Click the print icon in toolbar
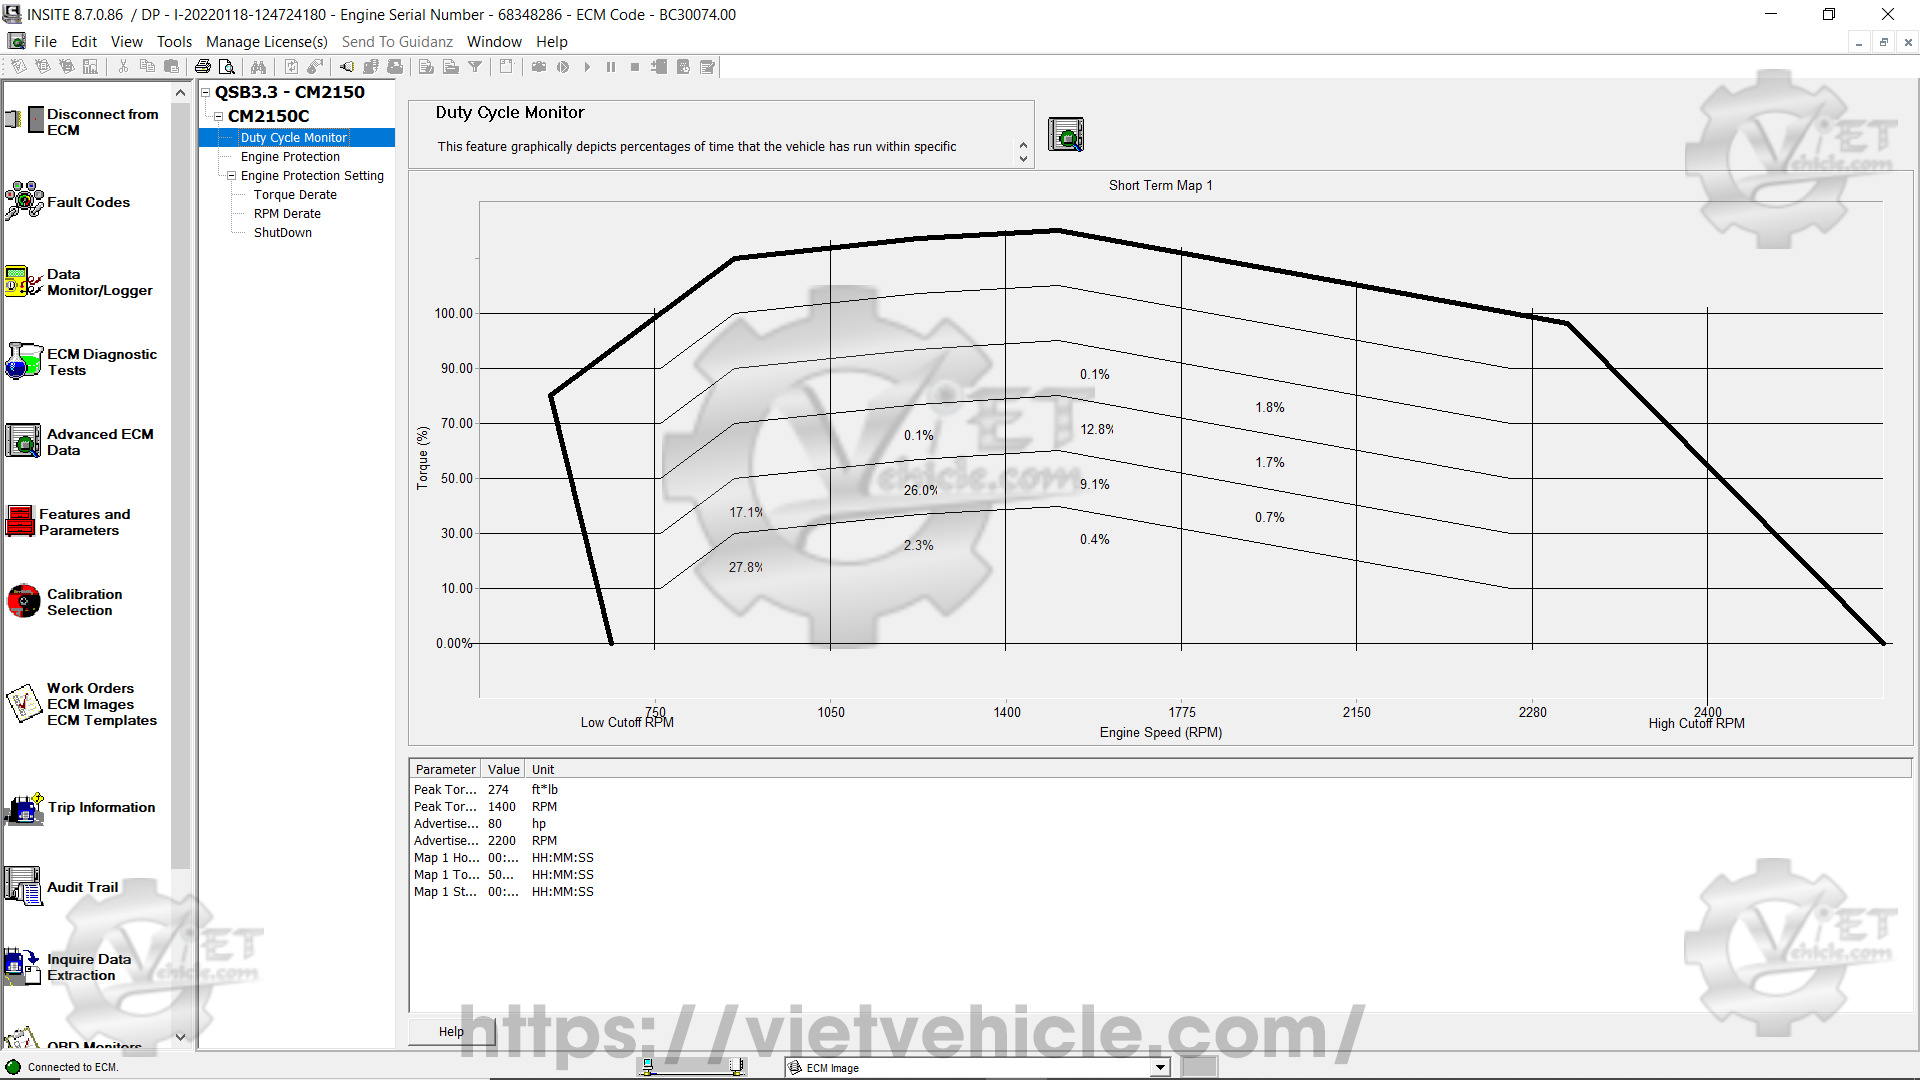1920x1080 pixels. 203,67
